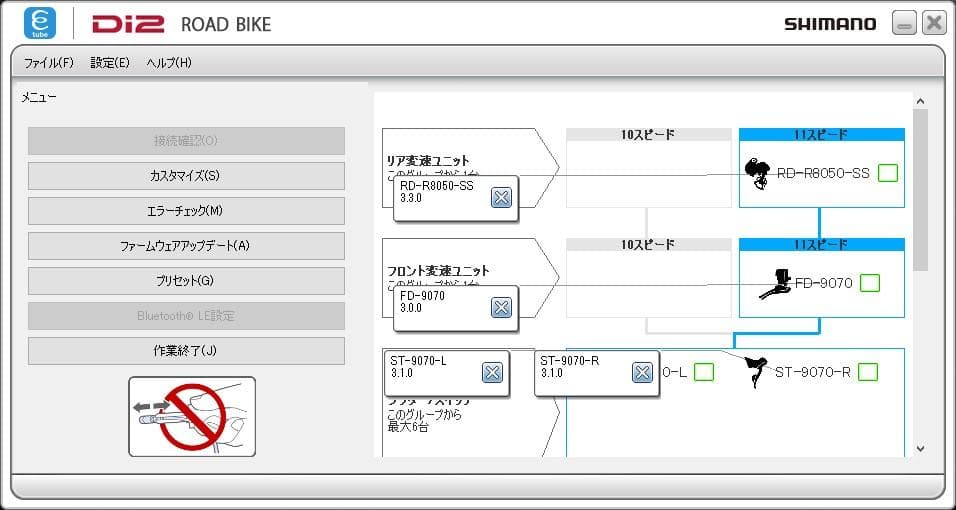The height and width of the screenshot is (510, 956).
Task: Select the front 11スピード header
Action: coord(822,245)
